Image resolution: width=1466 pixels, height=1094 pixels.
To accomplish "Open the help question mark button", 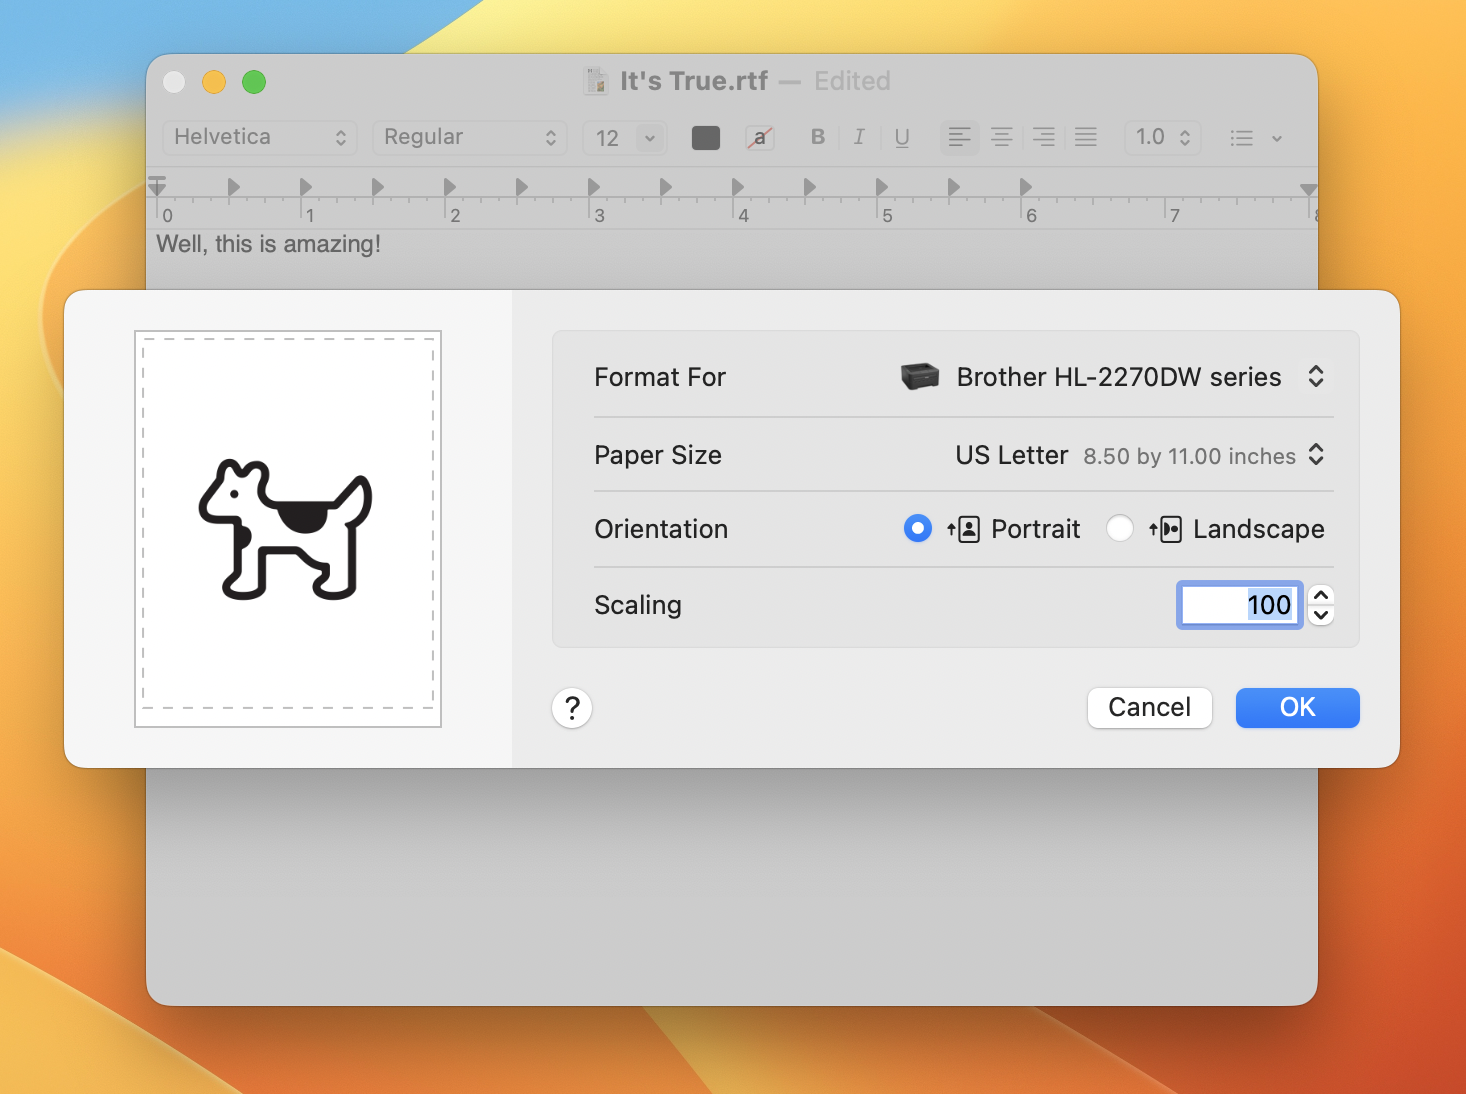I will [x=571, y=707].
